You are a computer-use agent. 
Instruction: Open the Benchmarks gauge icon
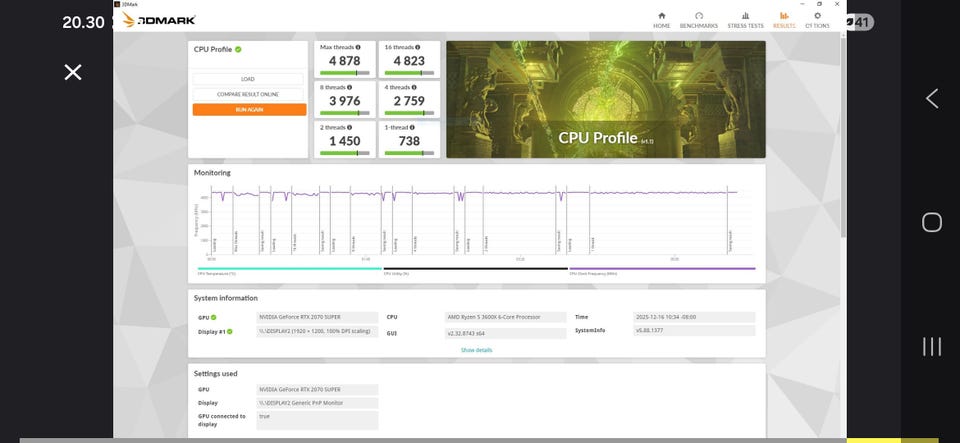click(699, 16)
